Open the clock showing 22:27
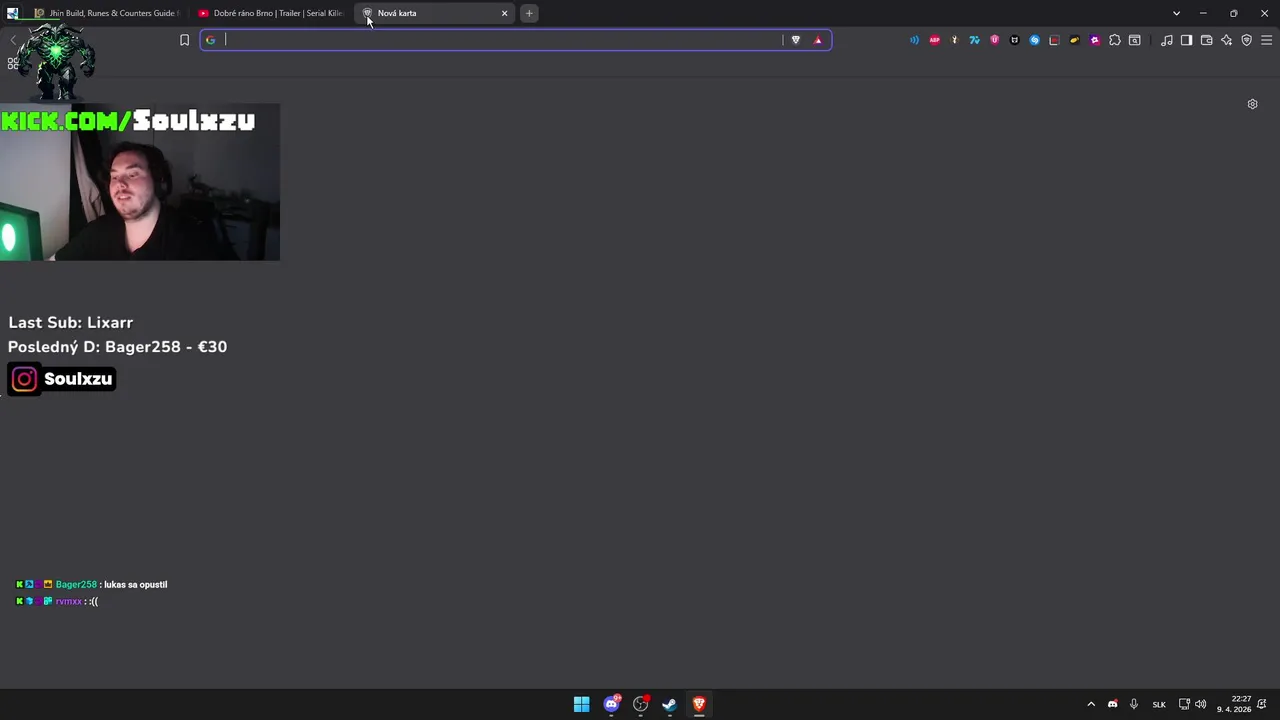1280x720 pixels. tap(1234, 704)
